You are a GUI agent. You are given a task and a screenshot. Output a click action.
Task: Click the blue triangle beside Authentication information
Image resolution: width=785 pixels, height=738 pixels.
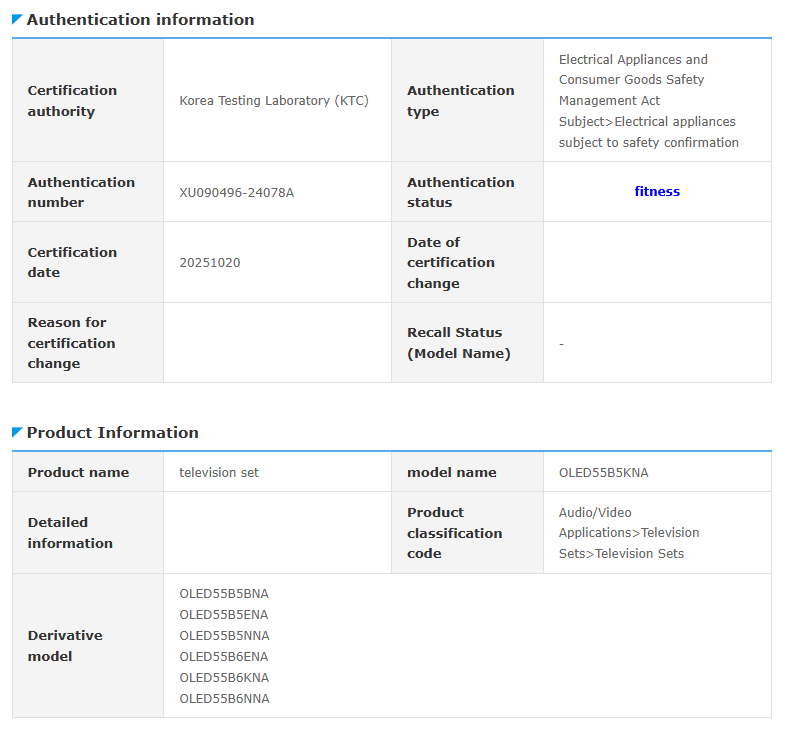(17, 19)
